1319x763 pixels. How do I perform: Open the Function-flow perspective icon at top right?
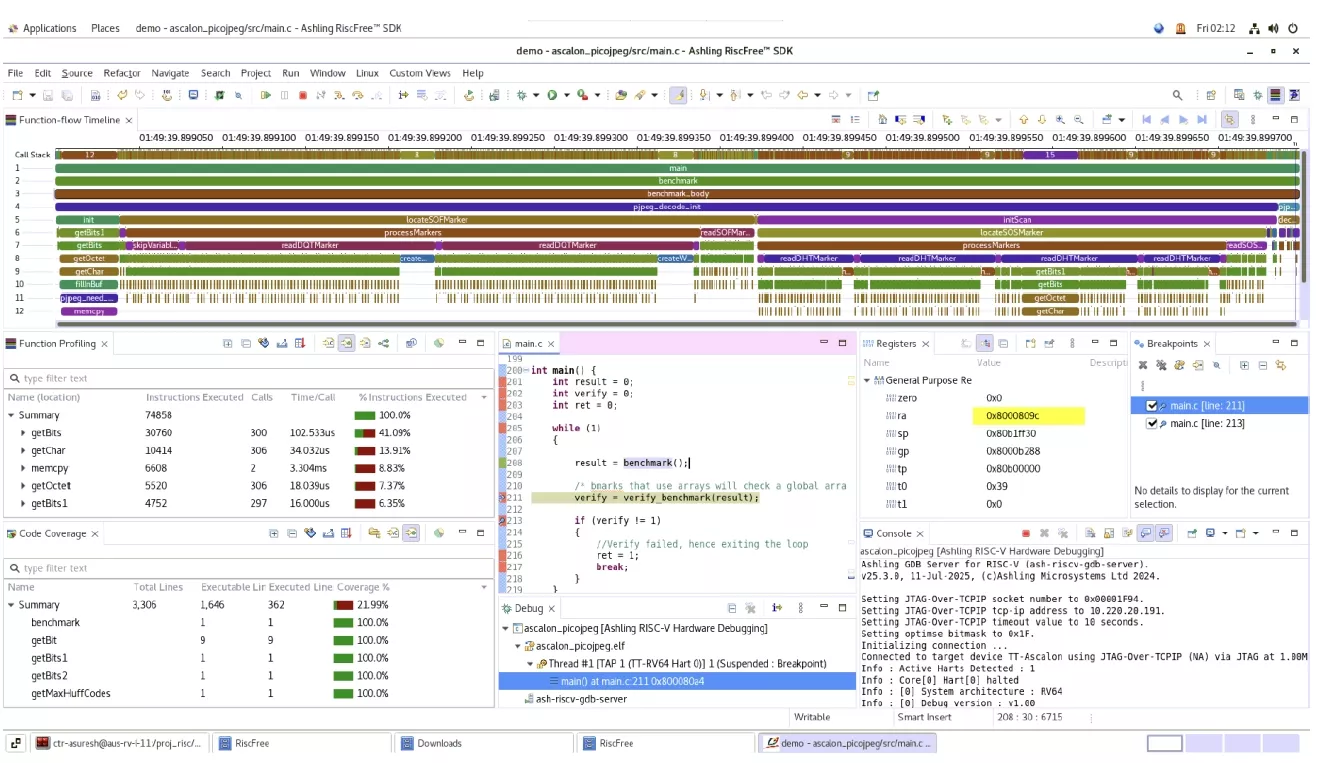point(1275,95)
